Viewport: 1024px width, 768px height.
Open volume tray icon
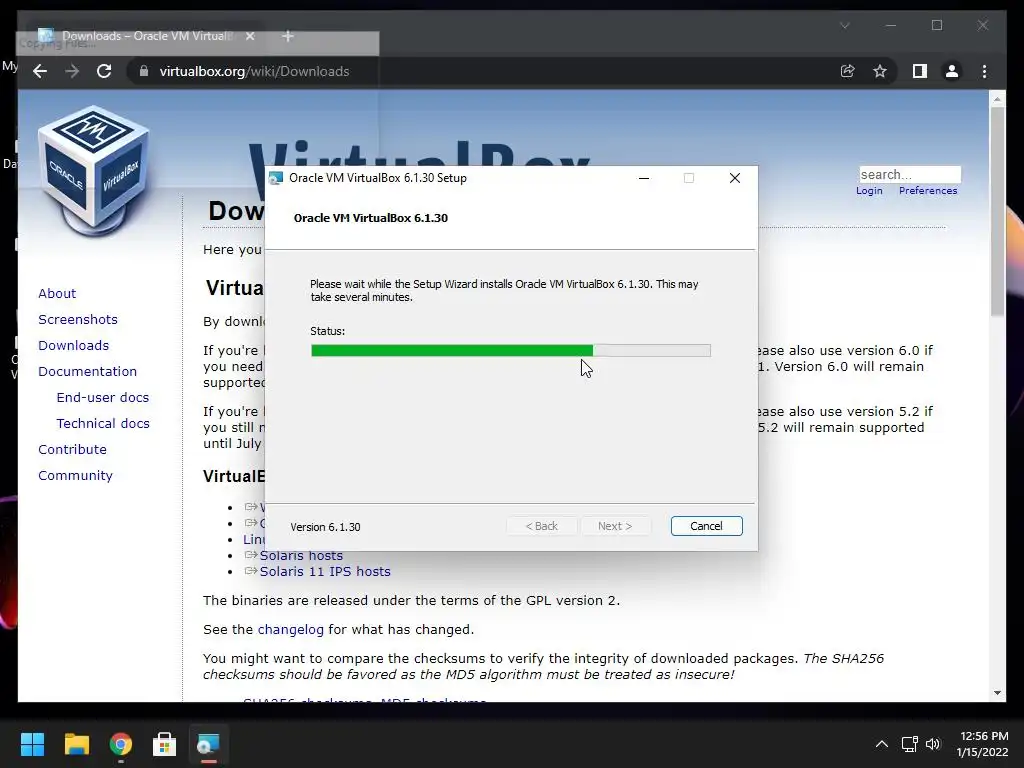pyautogui.click(x=933, y=744)
